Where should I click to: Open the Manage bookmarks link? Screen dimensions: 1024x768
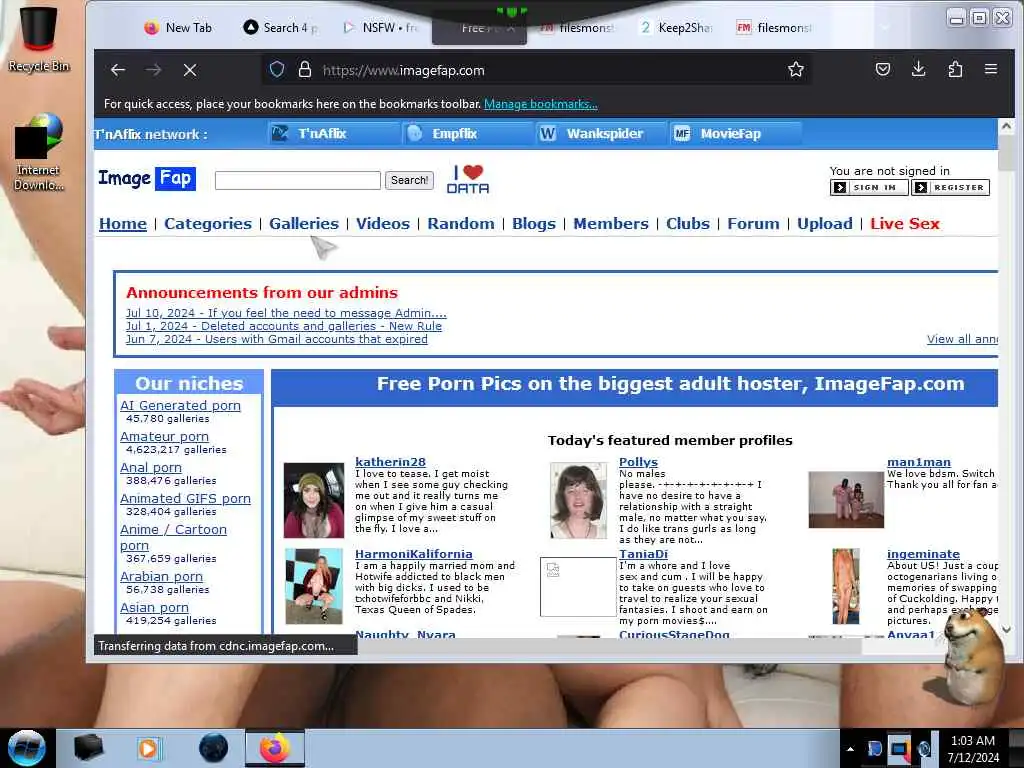pyautogui.click(x=540, y=104)
